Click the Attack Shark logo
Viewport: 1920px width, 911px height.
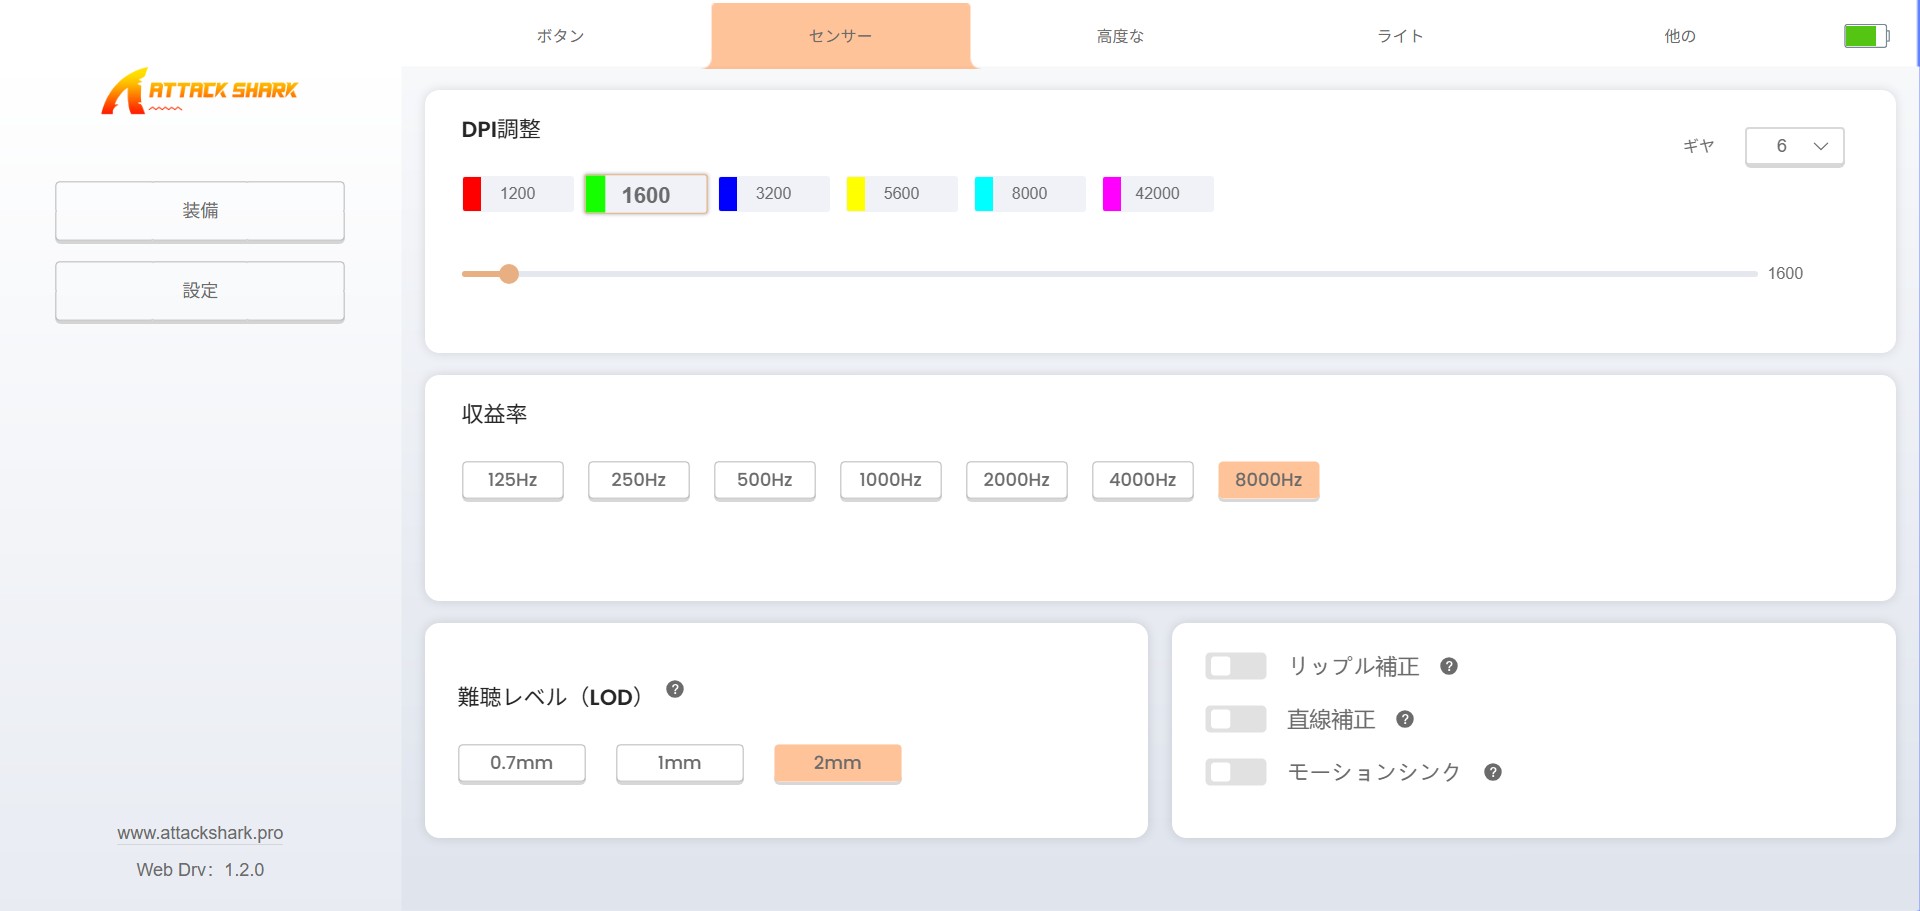199,91
